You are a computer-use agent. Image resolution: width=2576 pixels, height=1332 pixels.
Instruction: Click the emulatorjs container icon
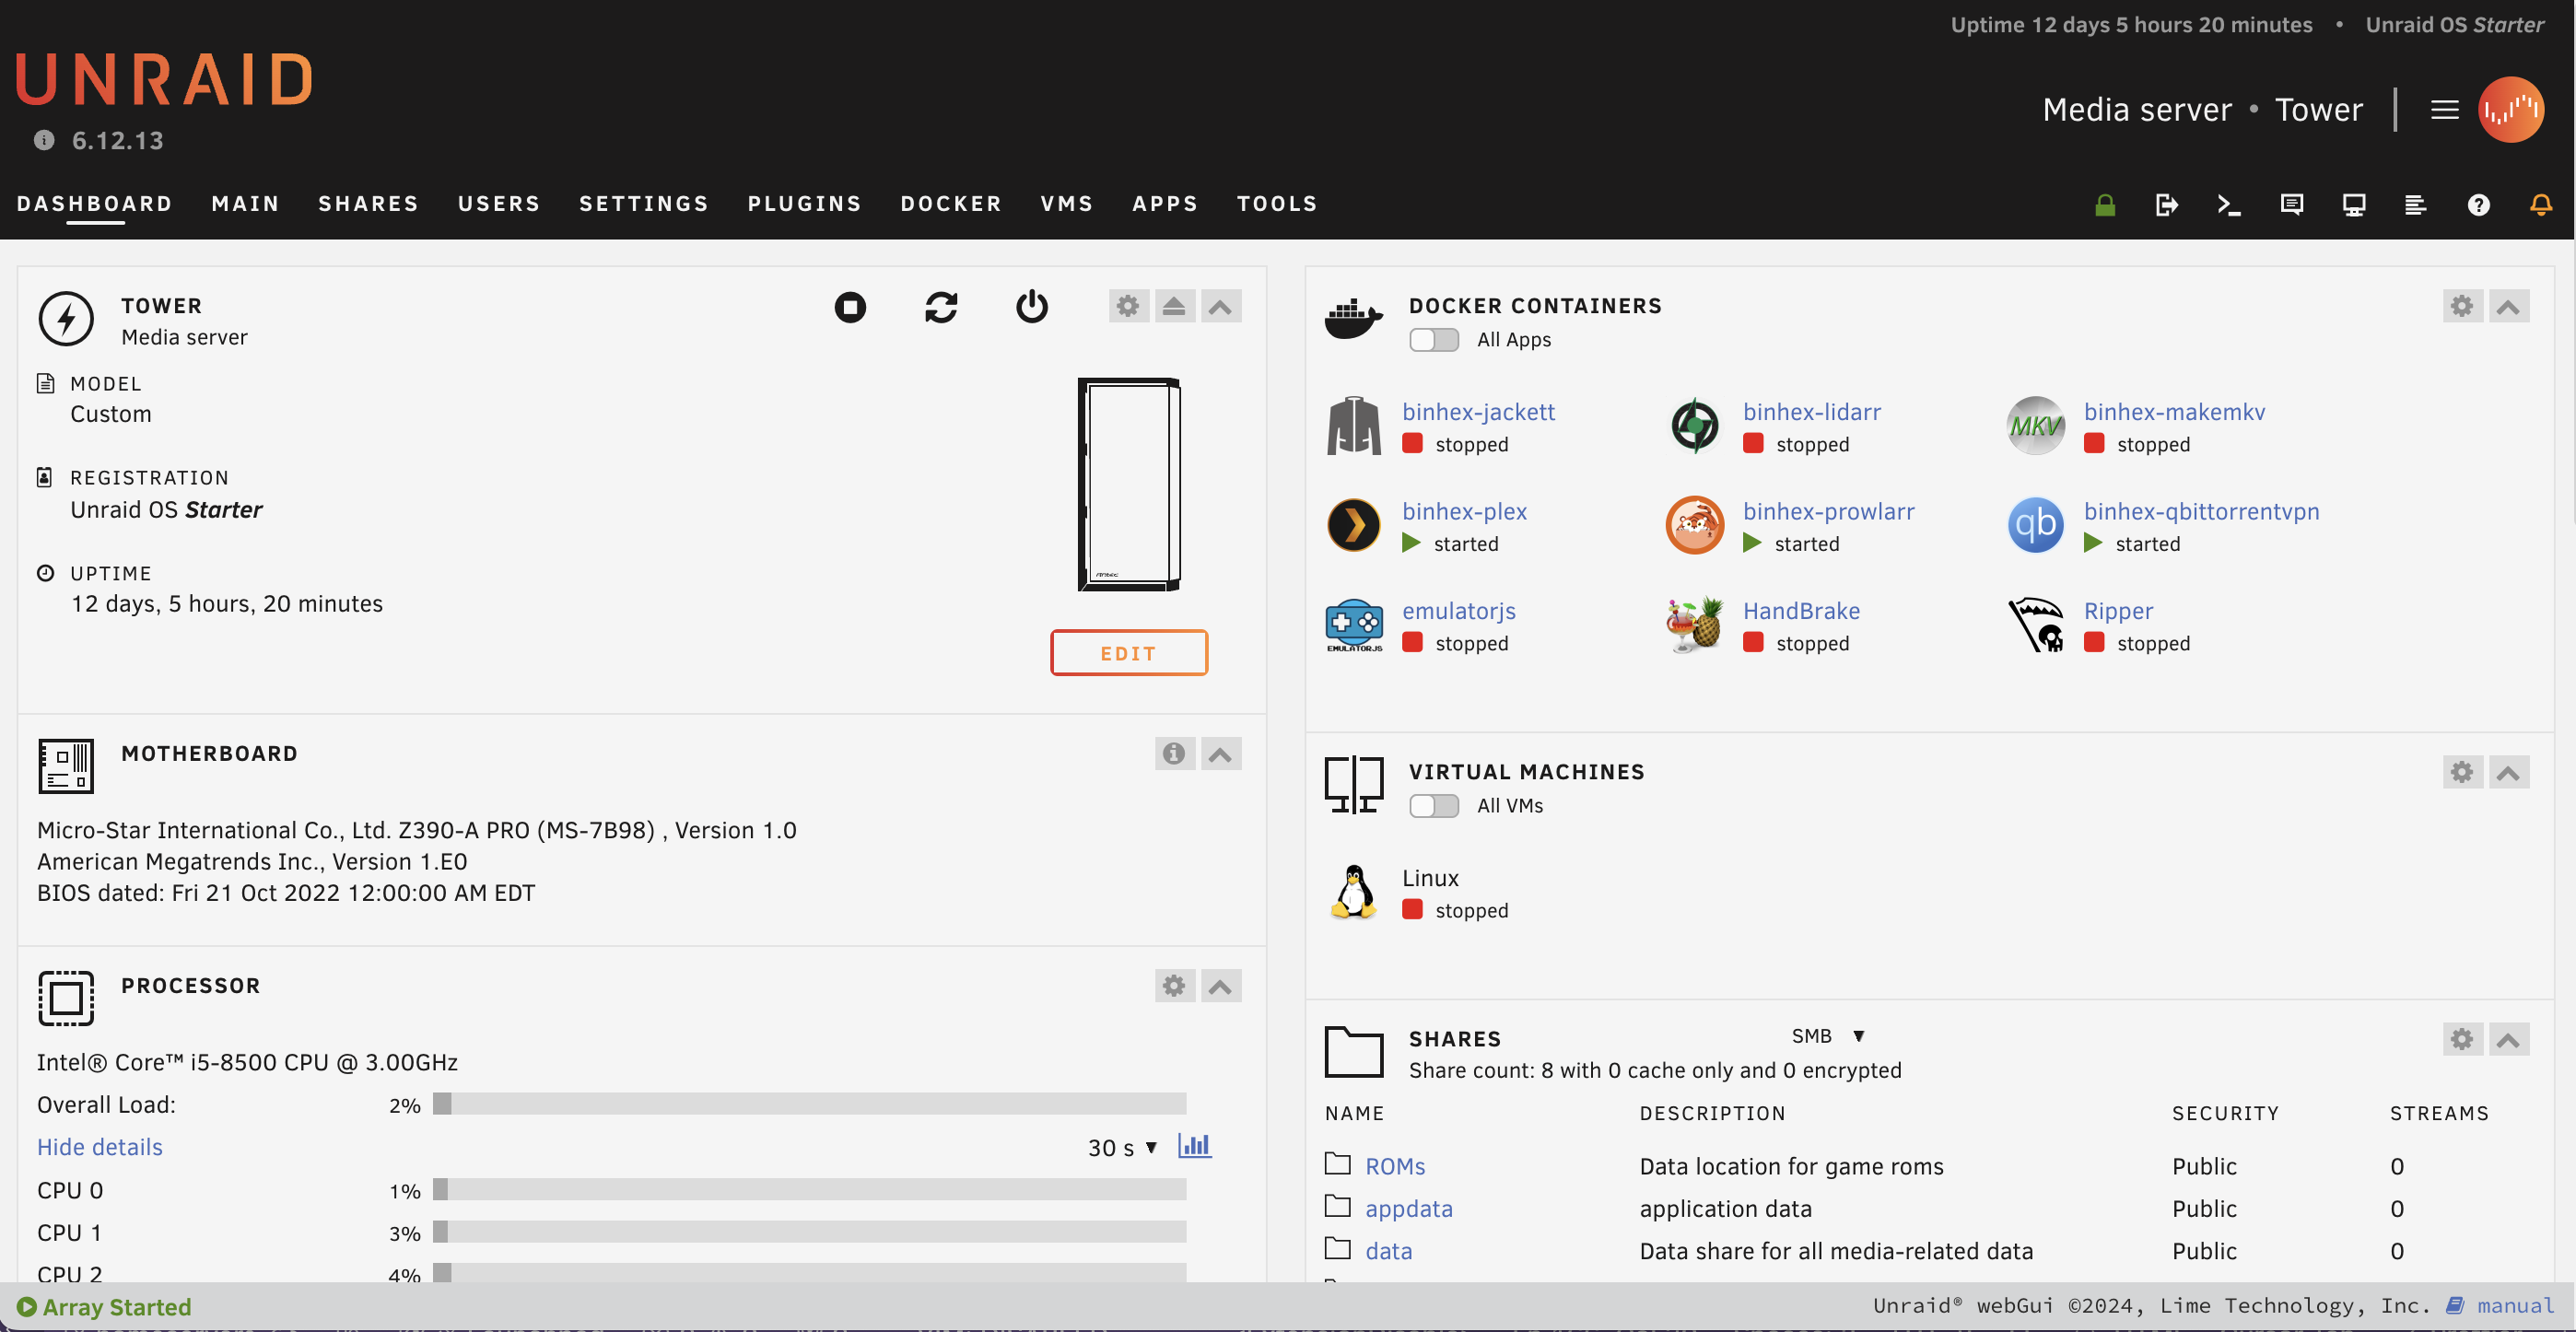point(1353,625)
